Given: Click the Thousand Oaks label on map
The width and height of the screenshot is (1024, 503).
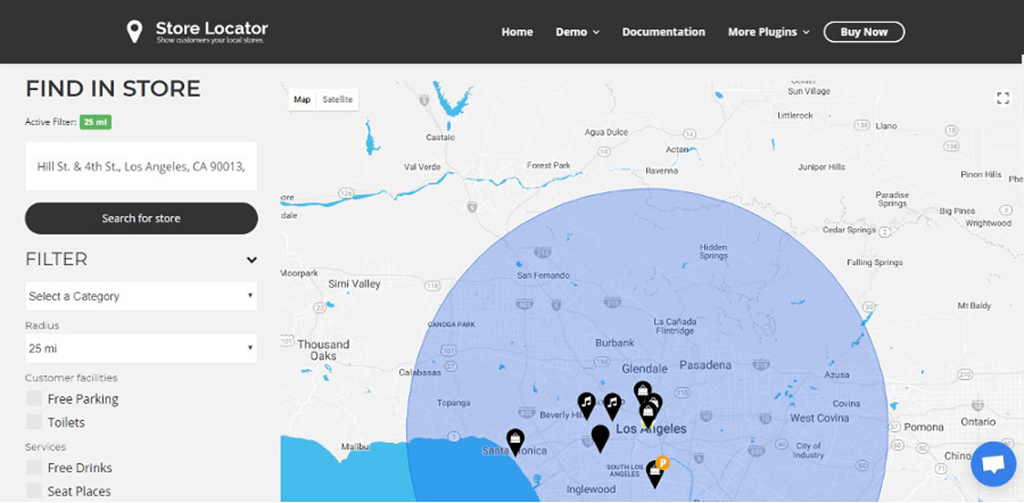Looking at the screenshot, I should pyautogui.click(x=323, y=350).
